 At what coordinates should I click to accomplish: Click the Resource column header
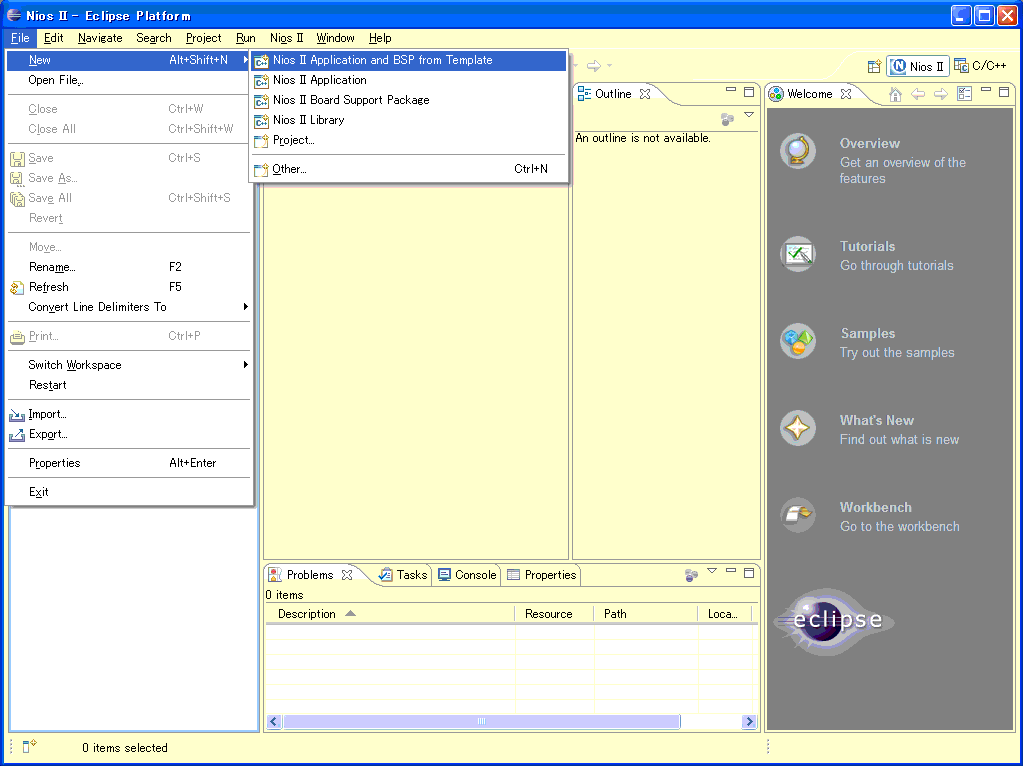554,614
